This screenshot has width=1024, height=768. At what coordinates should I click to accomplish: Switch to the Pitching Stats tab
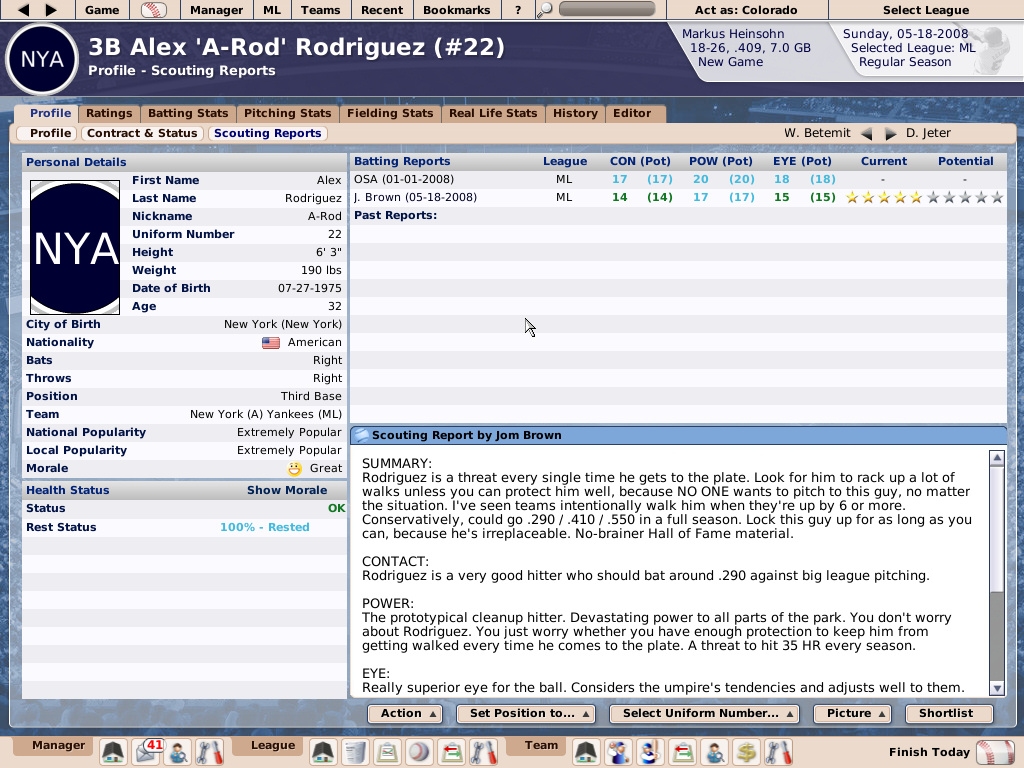287,113
